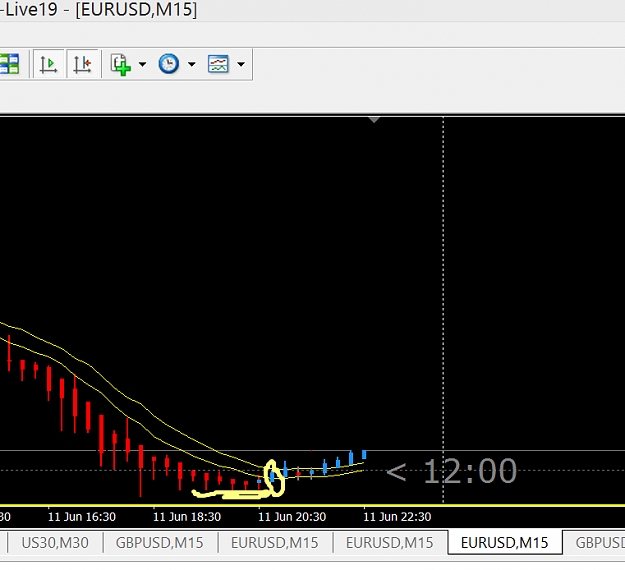
Task: Click the tile windows icon in toolbar
Action: [9, 64]
